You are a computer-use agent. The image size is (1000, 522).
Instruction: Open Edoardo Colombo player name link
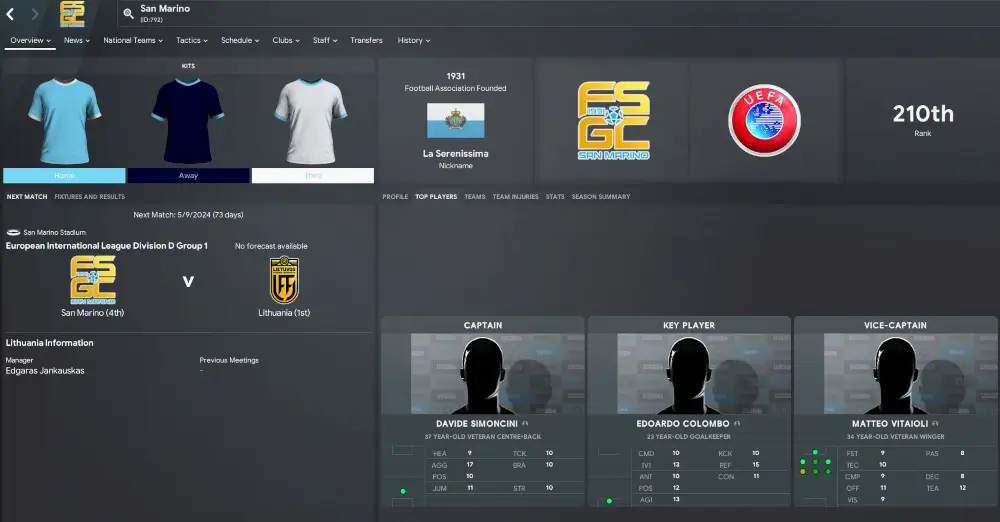[682, 424]
